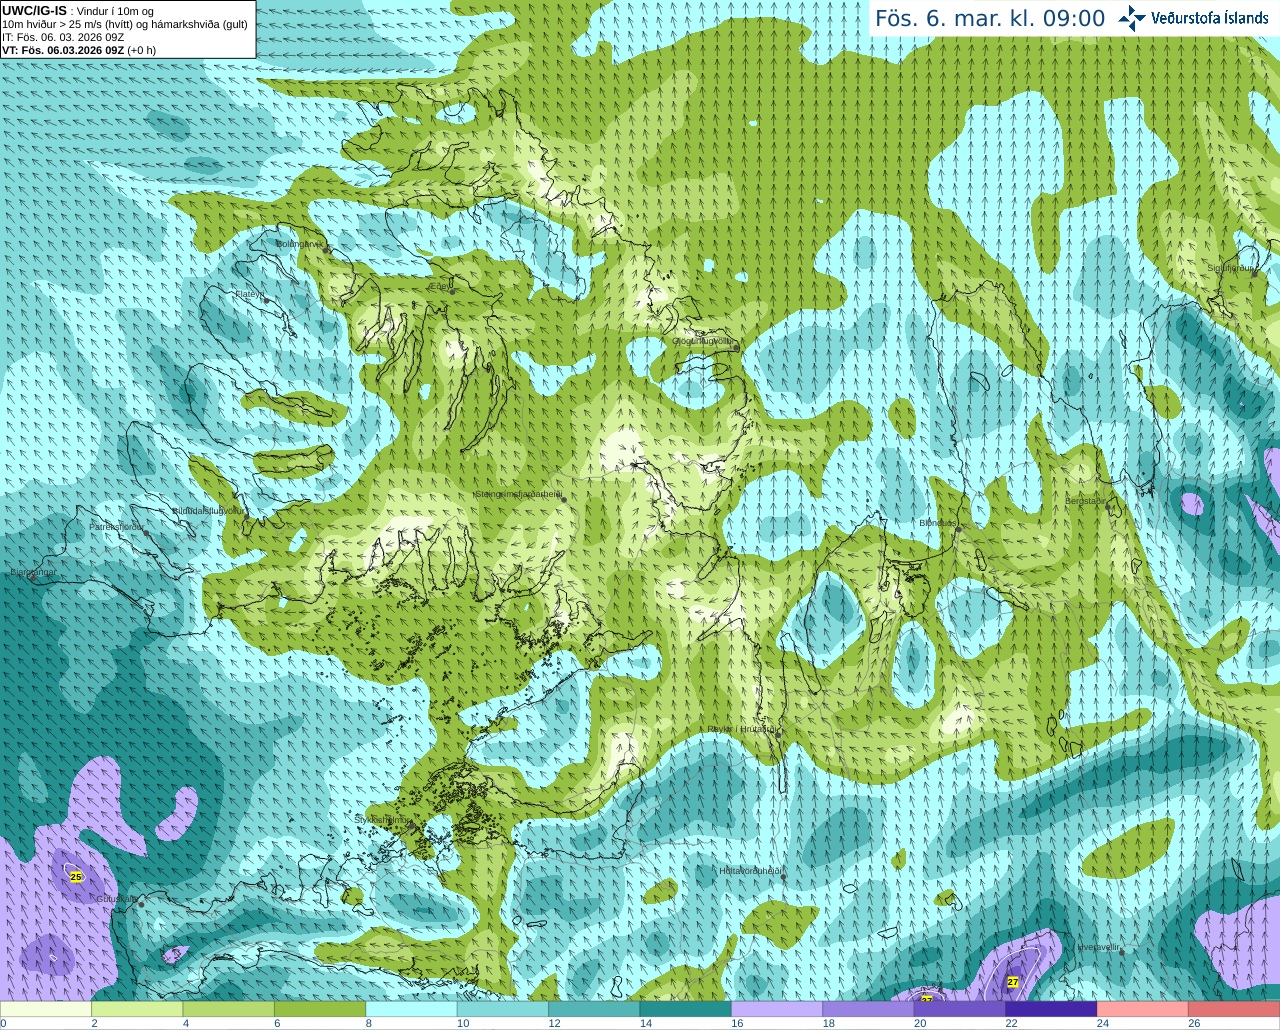Click the yellow 25 gust marker

click(76, 877)
